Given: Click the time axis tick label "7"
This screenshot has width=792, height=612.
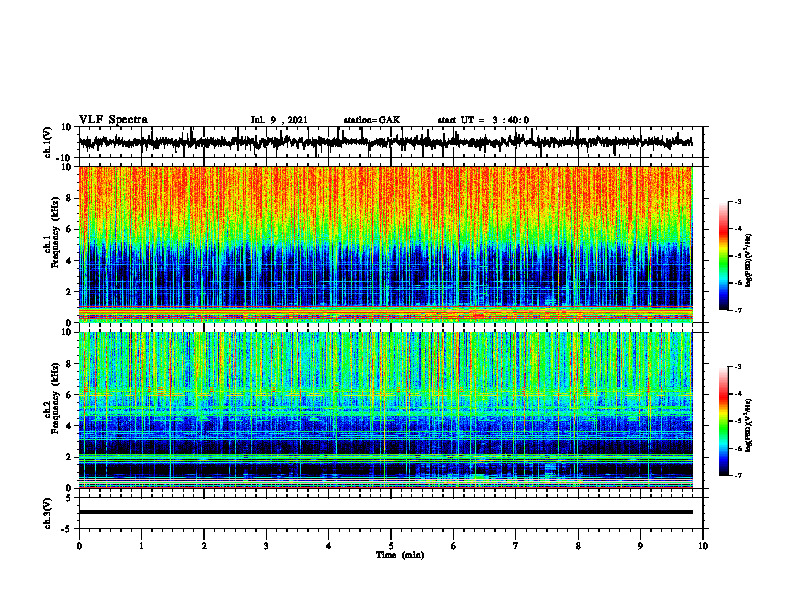Looking at the screenshot, I should (516, 546).
